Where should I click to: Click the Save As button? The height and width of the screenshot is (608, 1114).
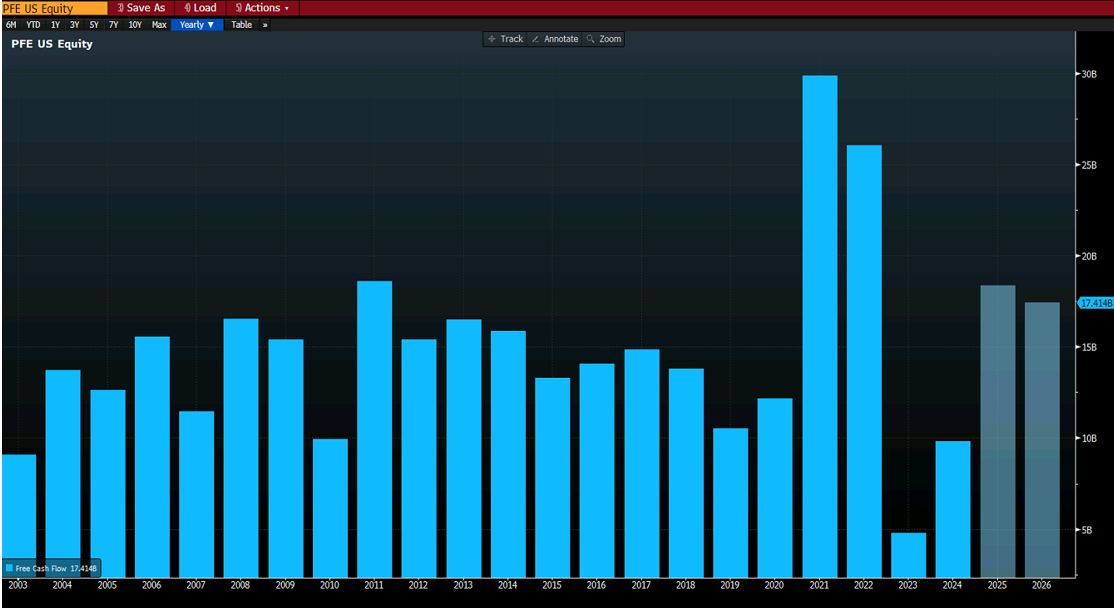point(141,8)
